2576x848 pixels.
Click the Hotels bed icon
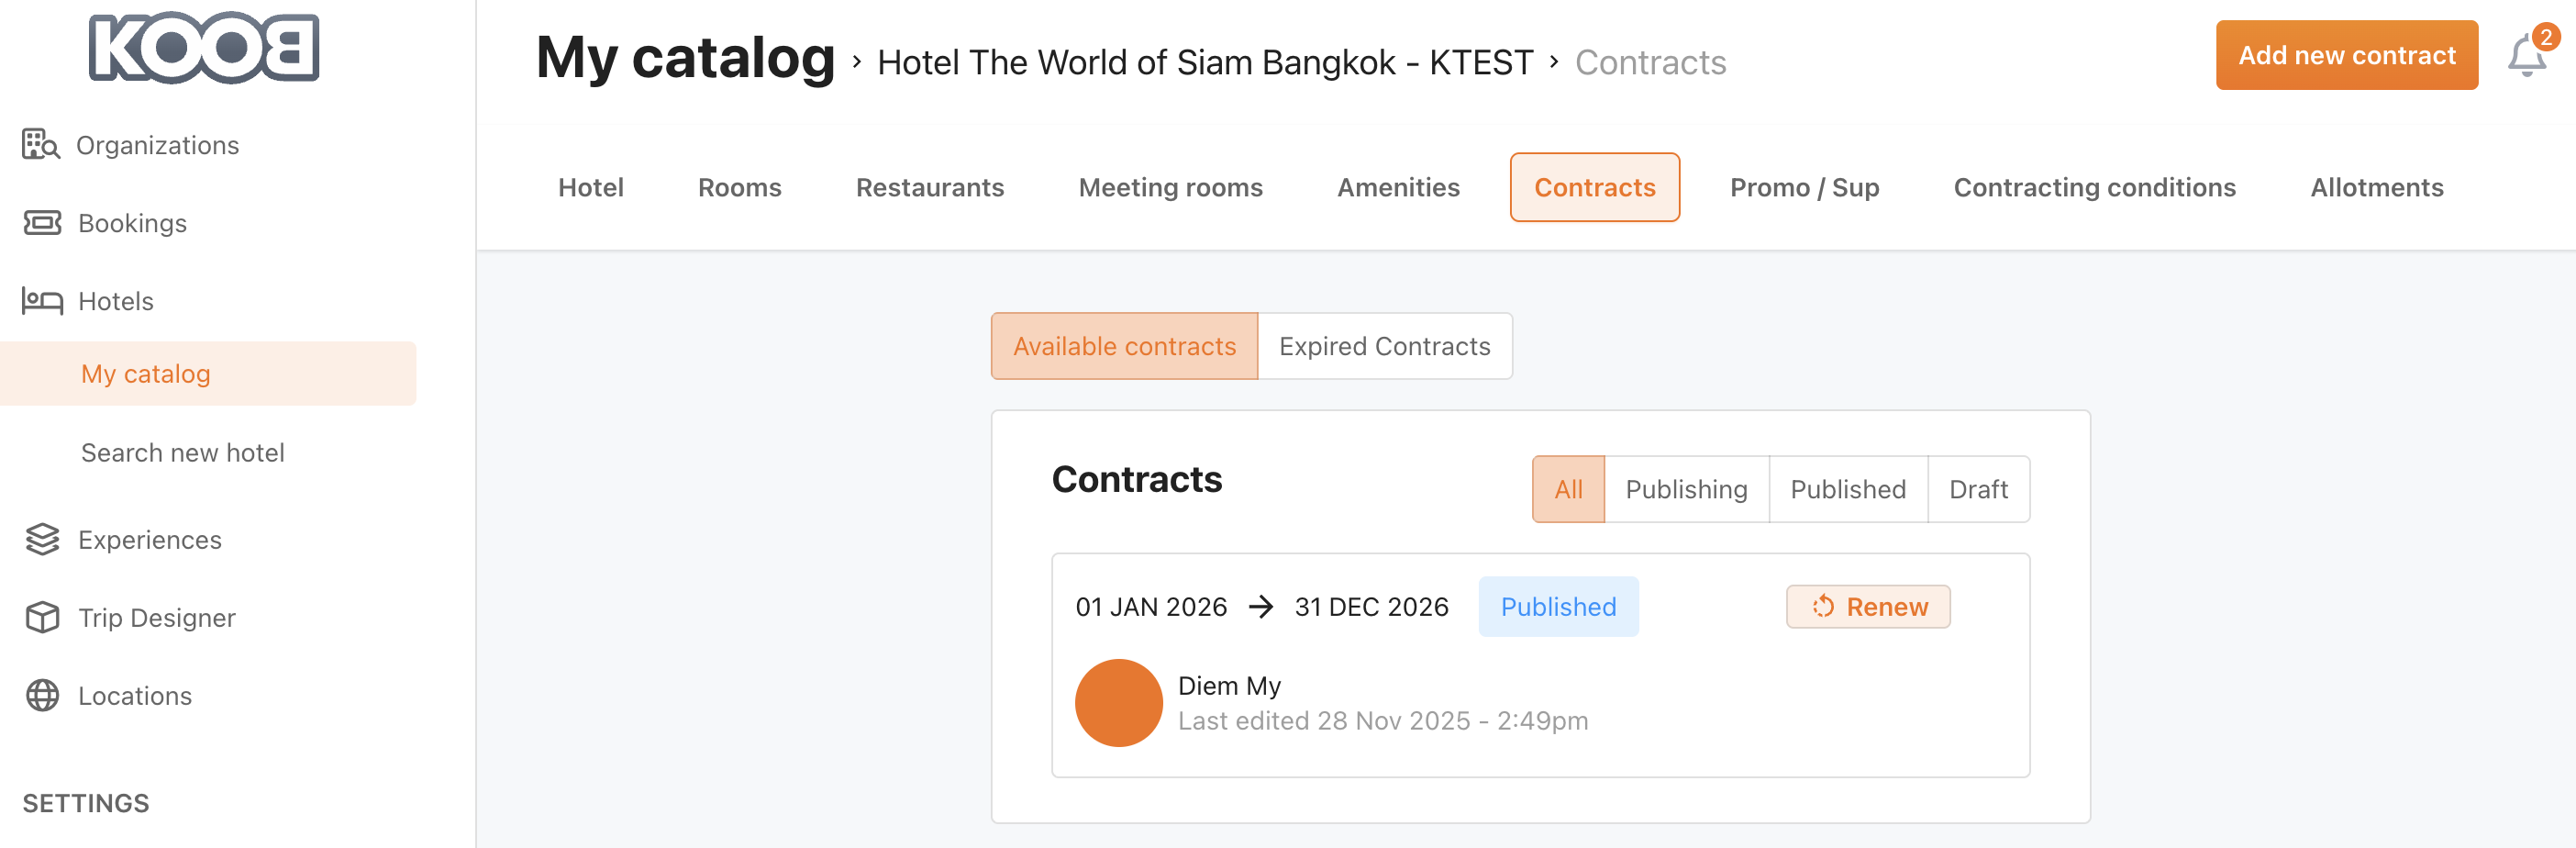tap(42, 301)
